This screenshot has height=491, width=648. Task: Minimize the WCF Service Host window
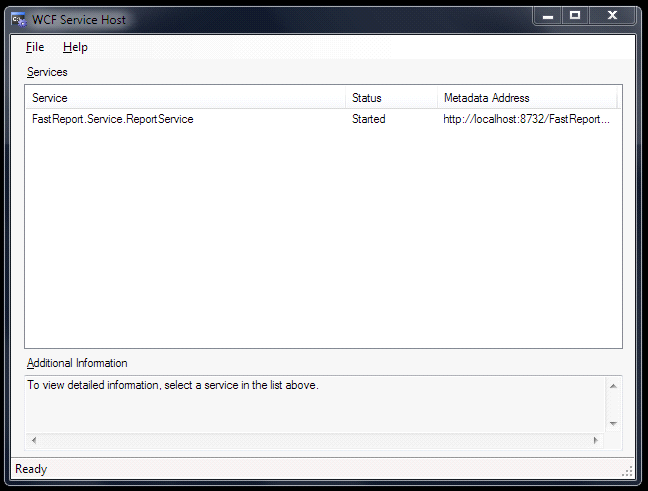pyautogui.click(x=548, y=17)
